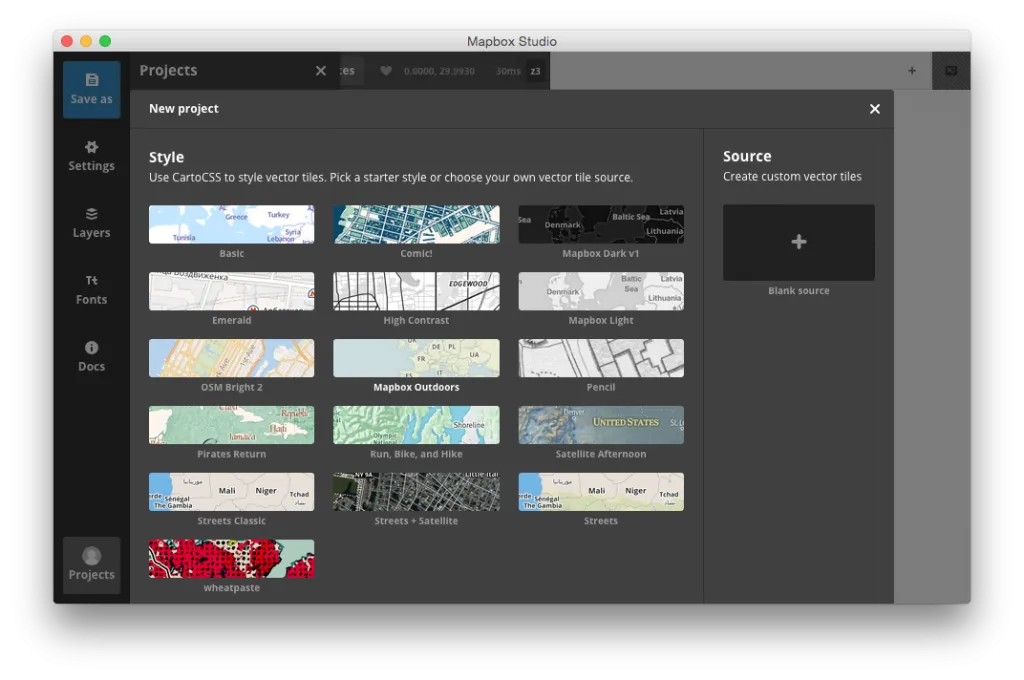Select the Mapbox Dark v1 style
The height and width of the screenshot is (680, 1024).
tap(601, 224)
